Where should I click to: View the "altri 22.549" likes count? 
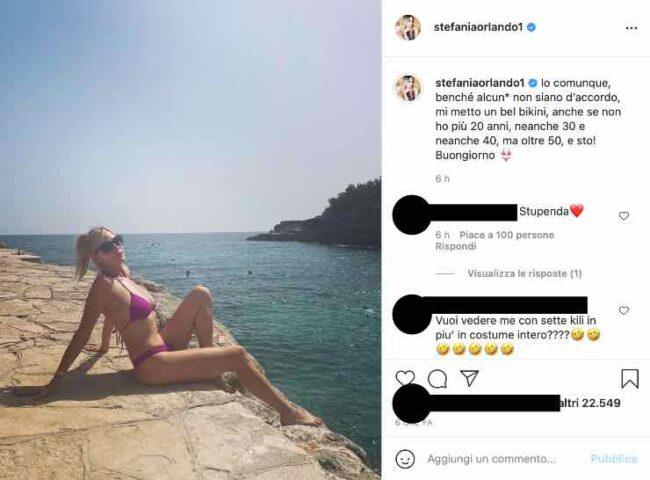point(590,403)
